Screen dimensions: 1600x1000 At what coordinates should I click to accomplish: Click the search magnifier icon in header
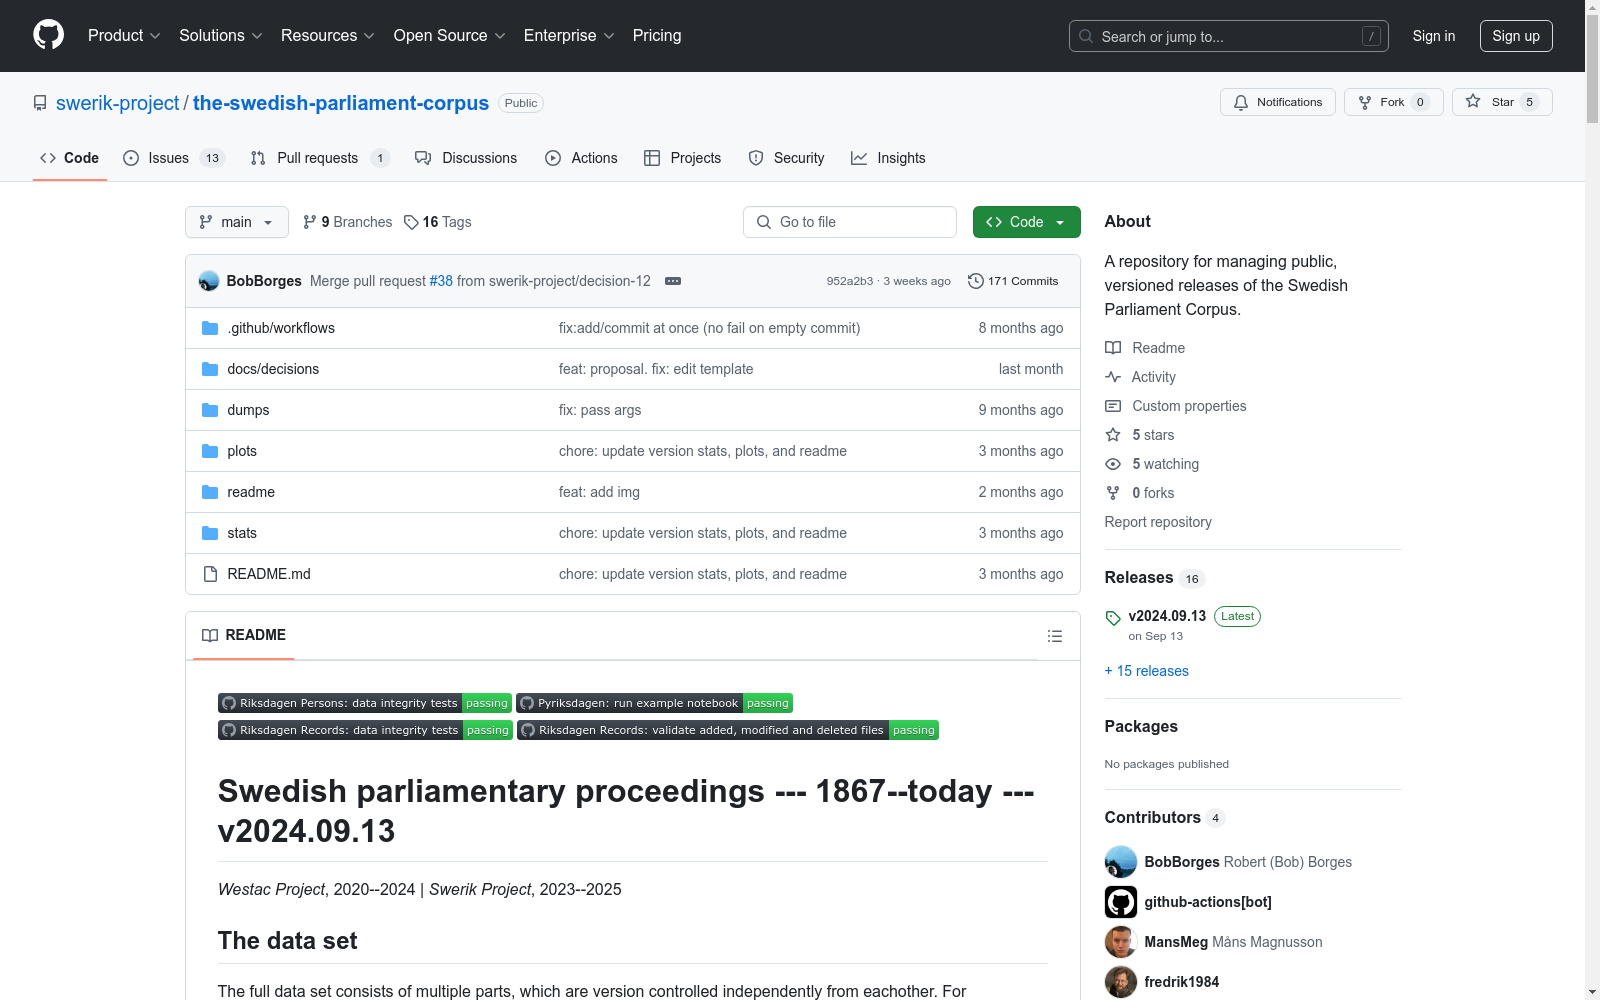tap(1086, 36)
